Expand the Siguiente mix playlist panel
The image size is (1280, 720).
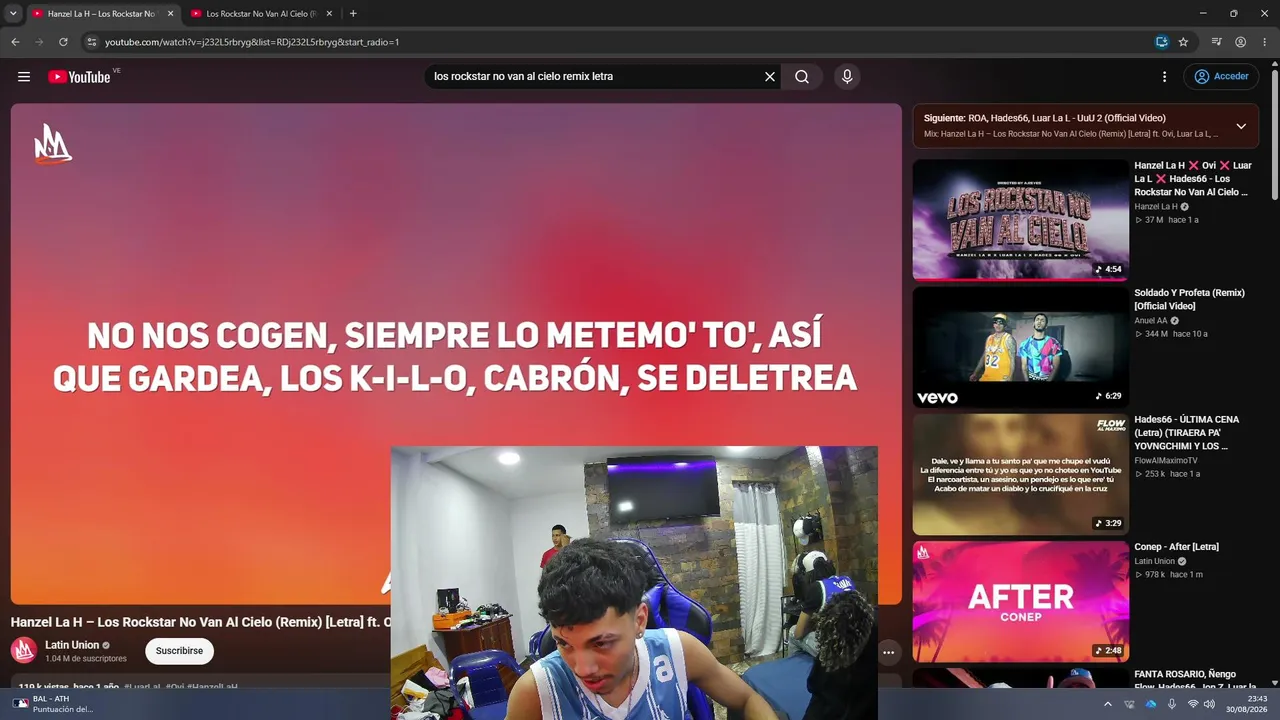pos(1241,126)
